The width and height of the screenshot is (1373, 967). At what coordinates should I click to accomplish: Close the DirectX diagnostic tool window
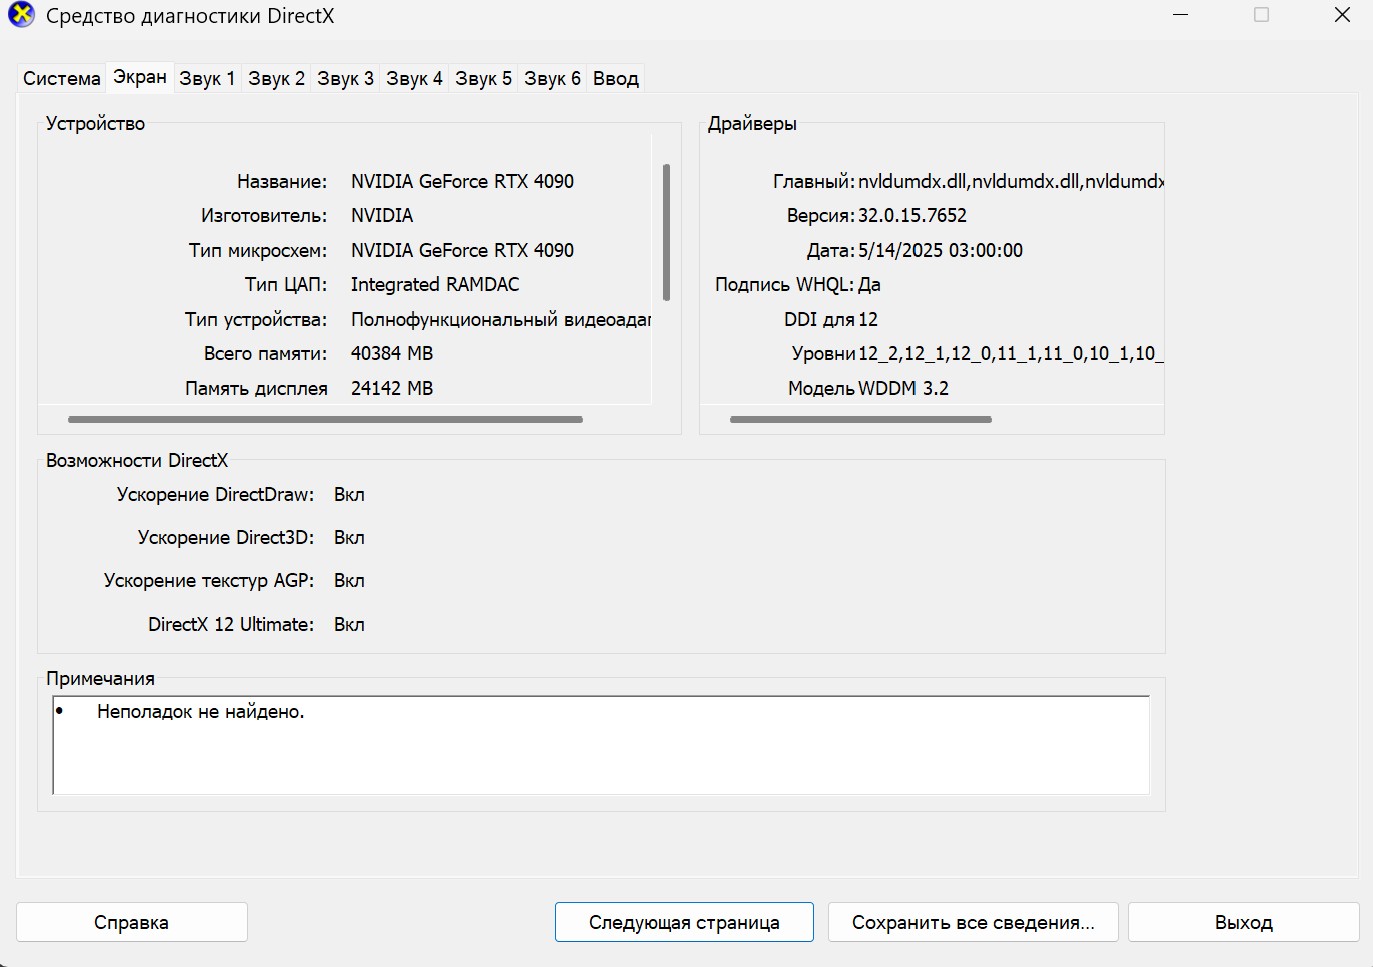tap(1343, 15)
